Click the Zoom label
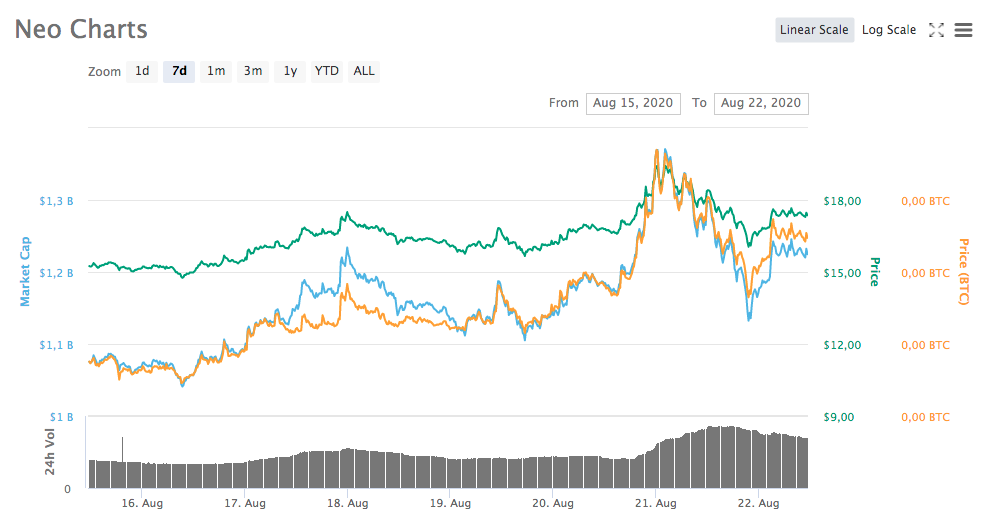Screen dimensions: 1006x509 coord(105,72)
